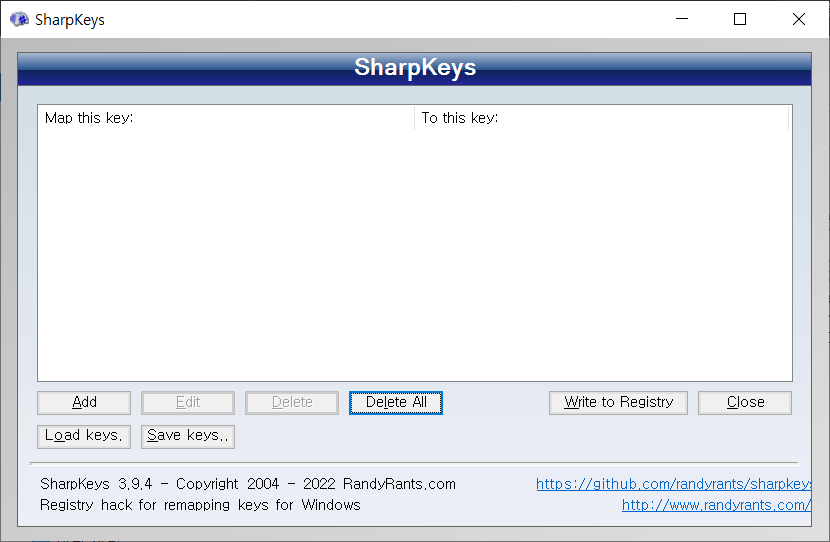The width and height of the screenshot is (830, 542).
Task: Open the randyrants.com website link
Action: pos(716,505)
